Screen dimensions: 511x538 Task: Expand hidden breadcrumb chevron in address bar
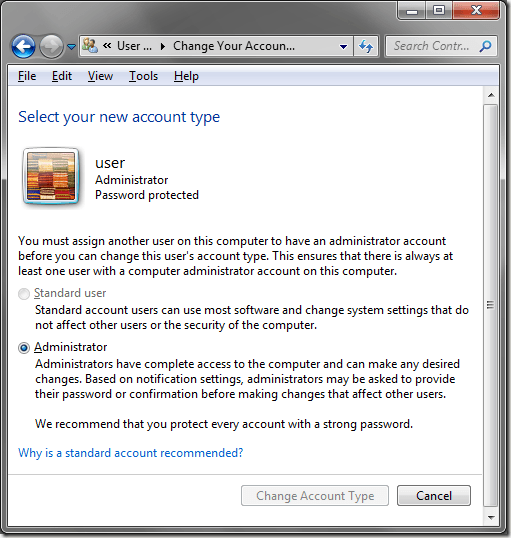(x=107, y=46)
